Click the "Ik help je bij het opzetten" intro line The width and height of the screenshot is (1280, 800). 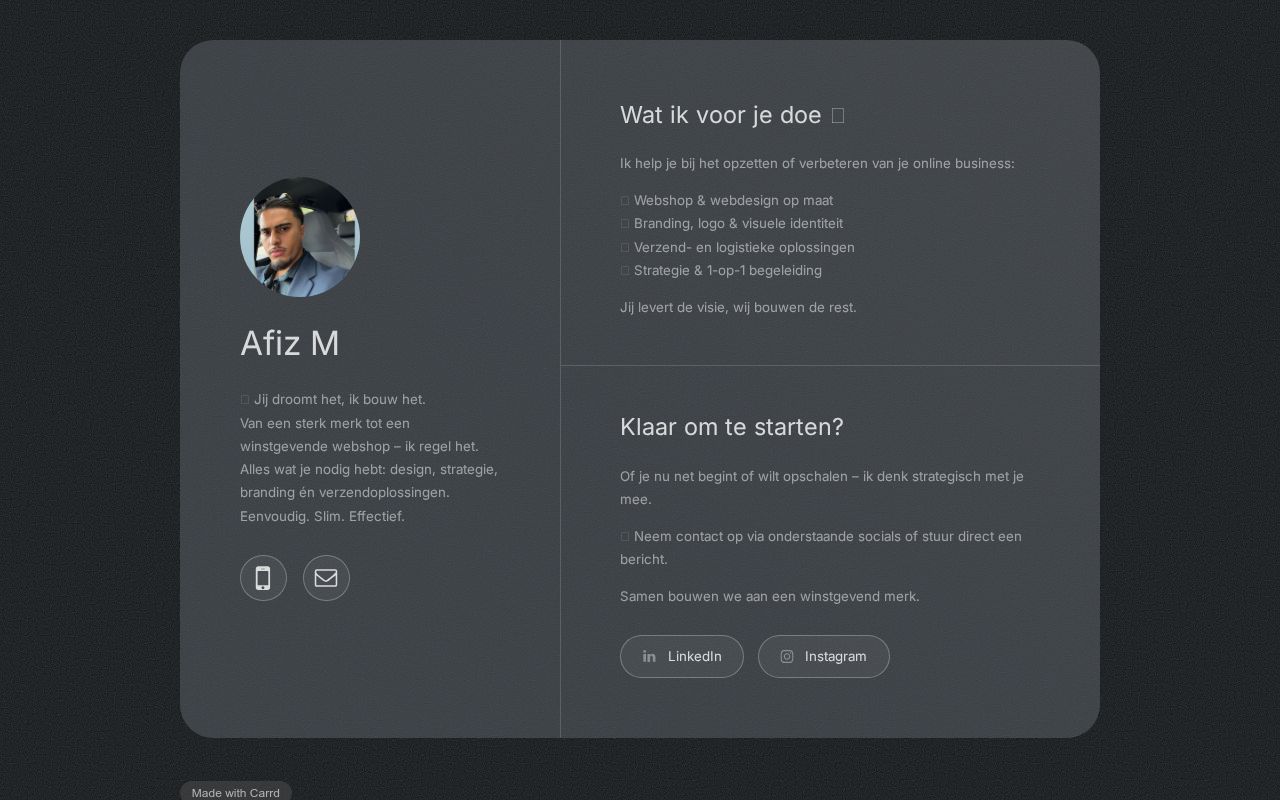(x=817, y=163)
